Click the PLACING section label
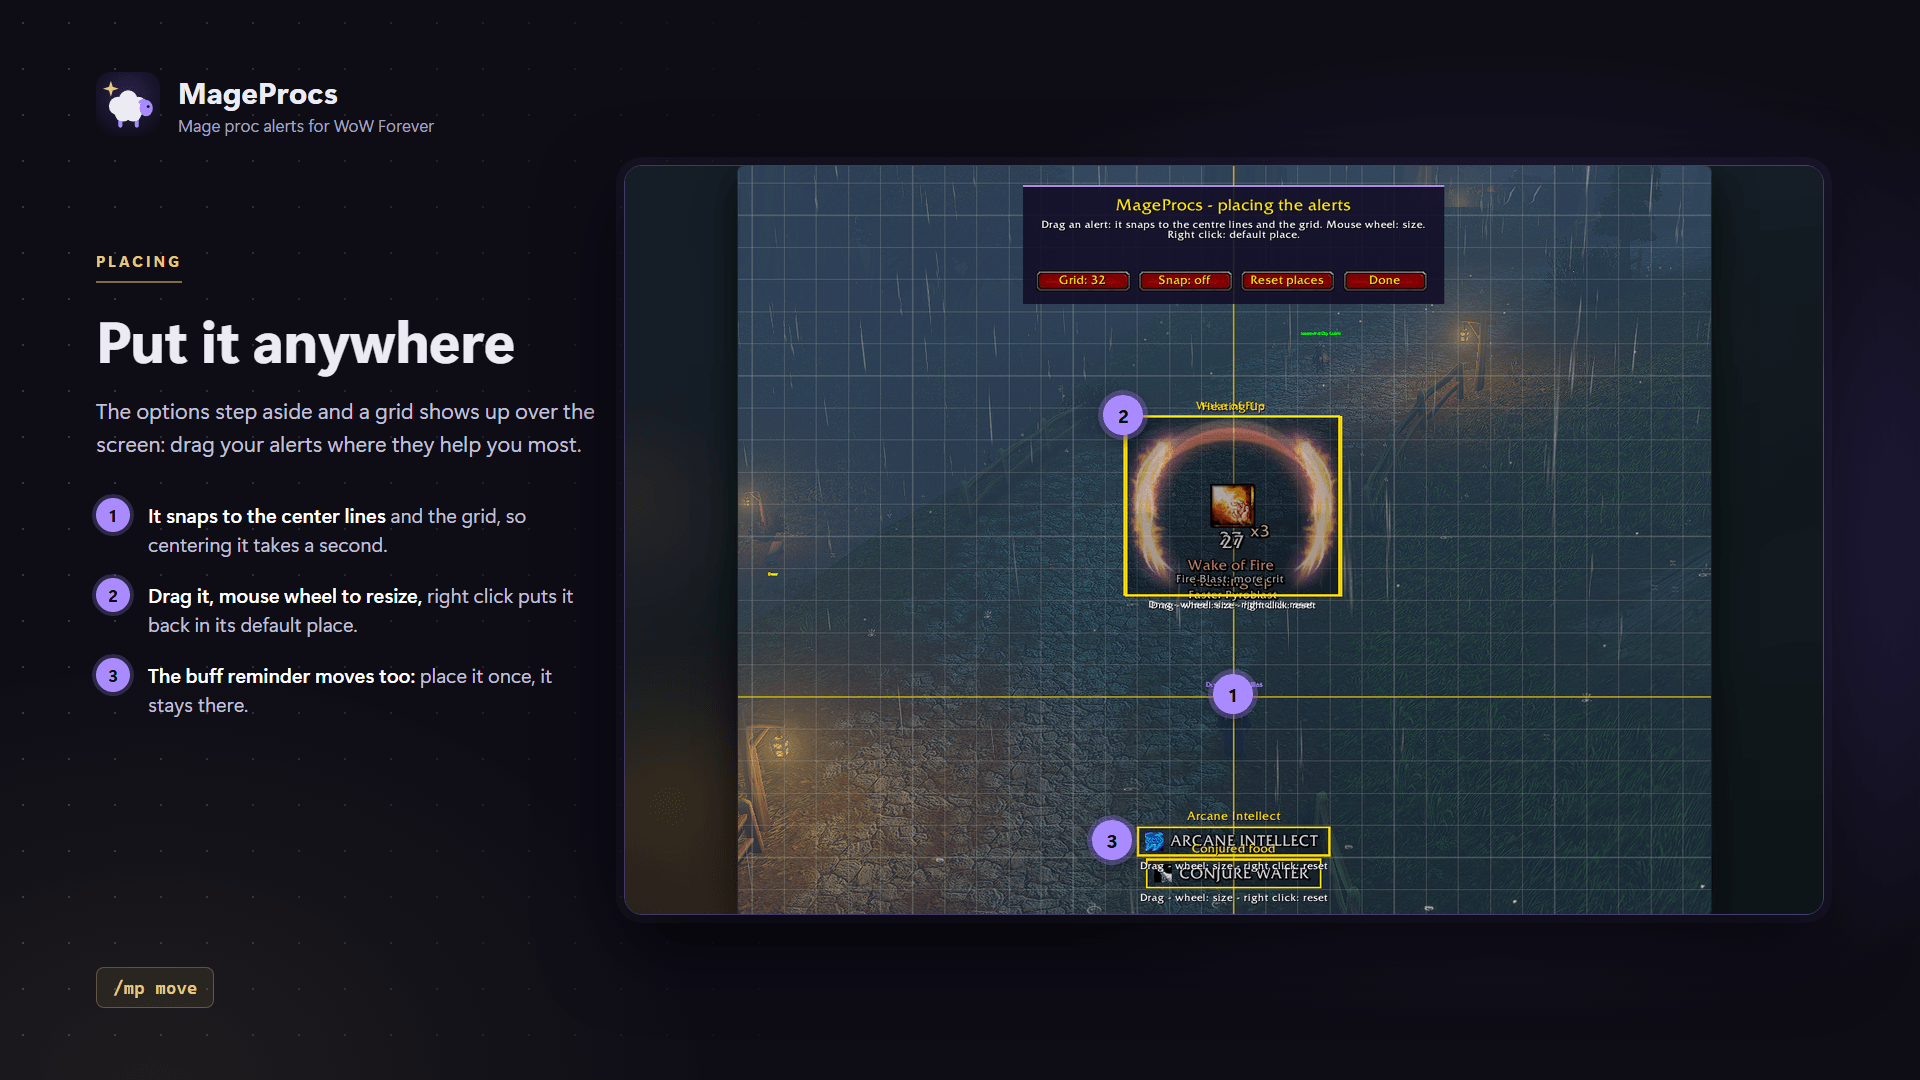Screen dimensions: 1920x1080 139,262
